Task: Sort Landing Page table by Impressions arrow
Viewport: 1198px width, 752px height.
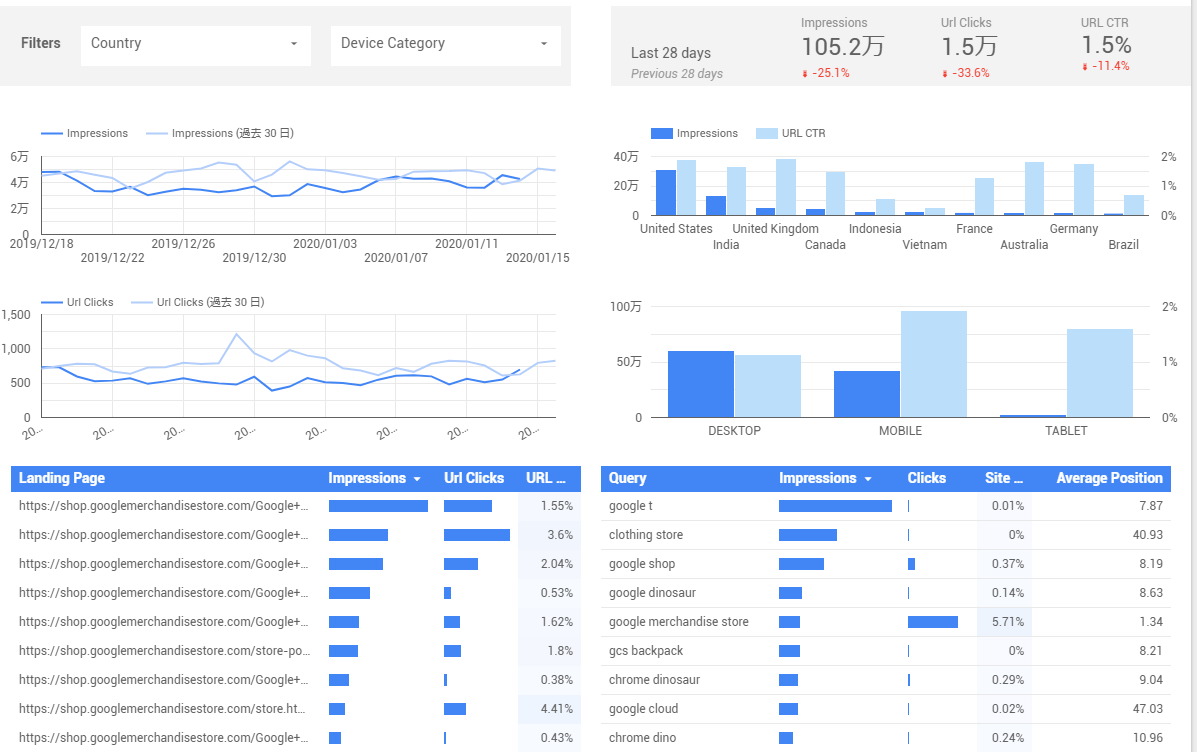Action: point(417,479)
